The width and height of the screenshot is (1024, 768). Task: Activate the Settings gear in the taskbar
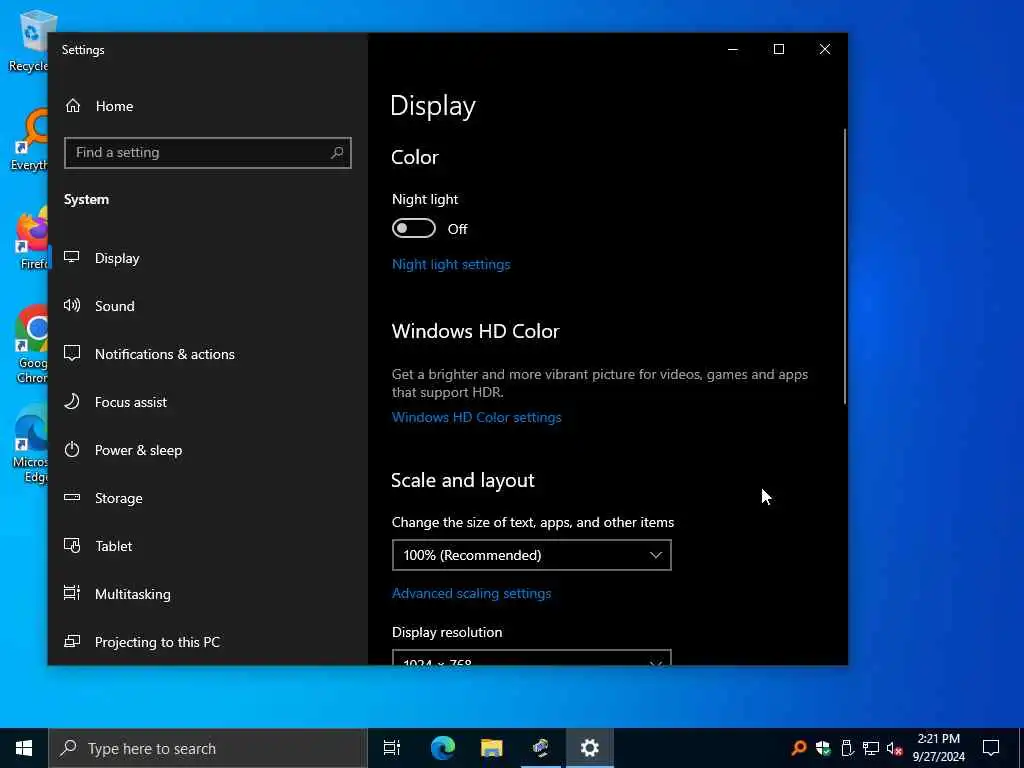coord(590,748)
